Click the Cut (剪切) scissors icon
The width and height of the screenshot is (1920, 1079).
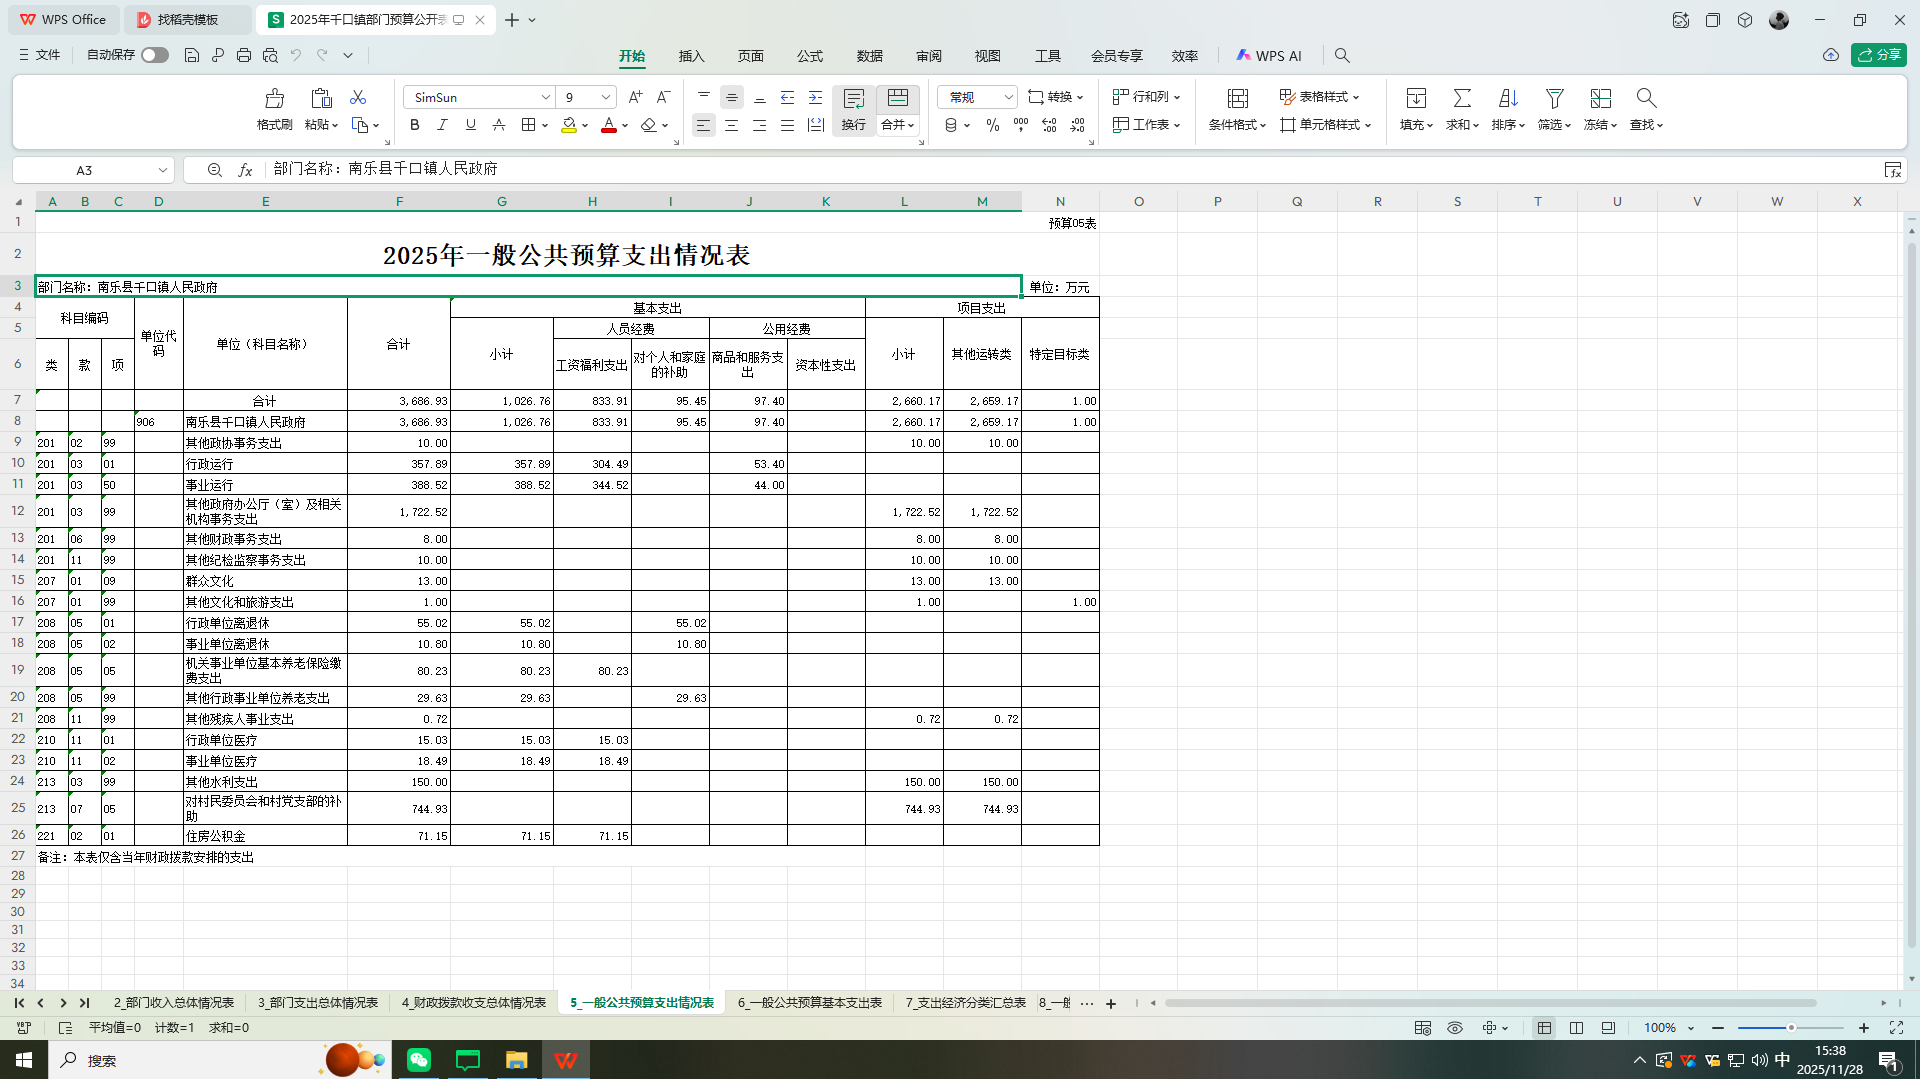coord(357,96)
